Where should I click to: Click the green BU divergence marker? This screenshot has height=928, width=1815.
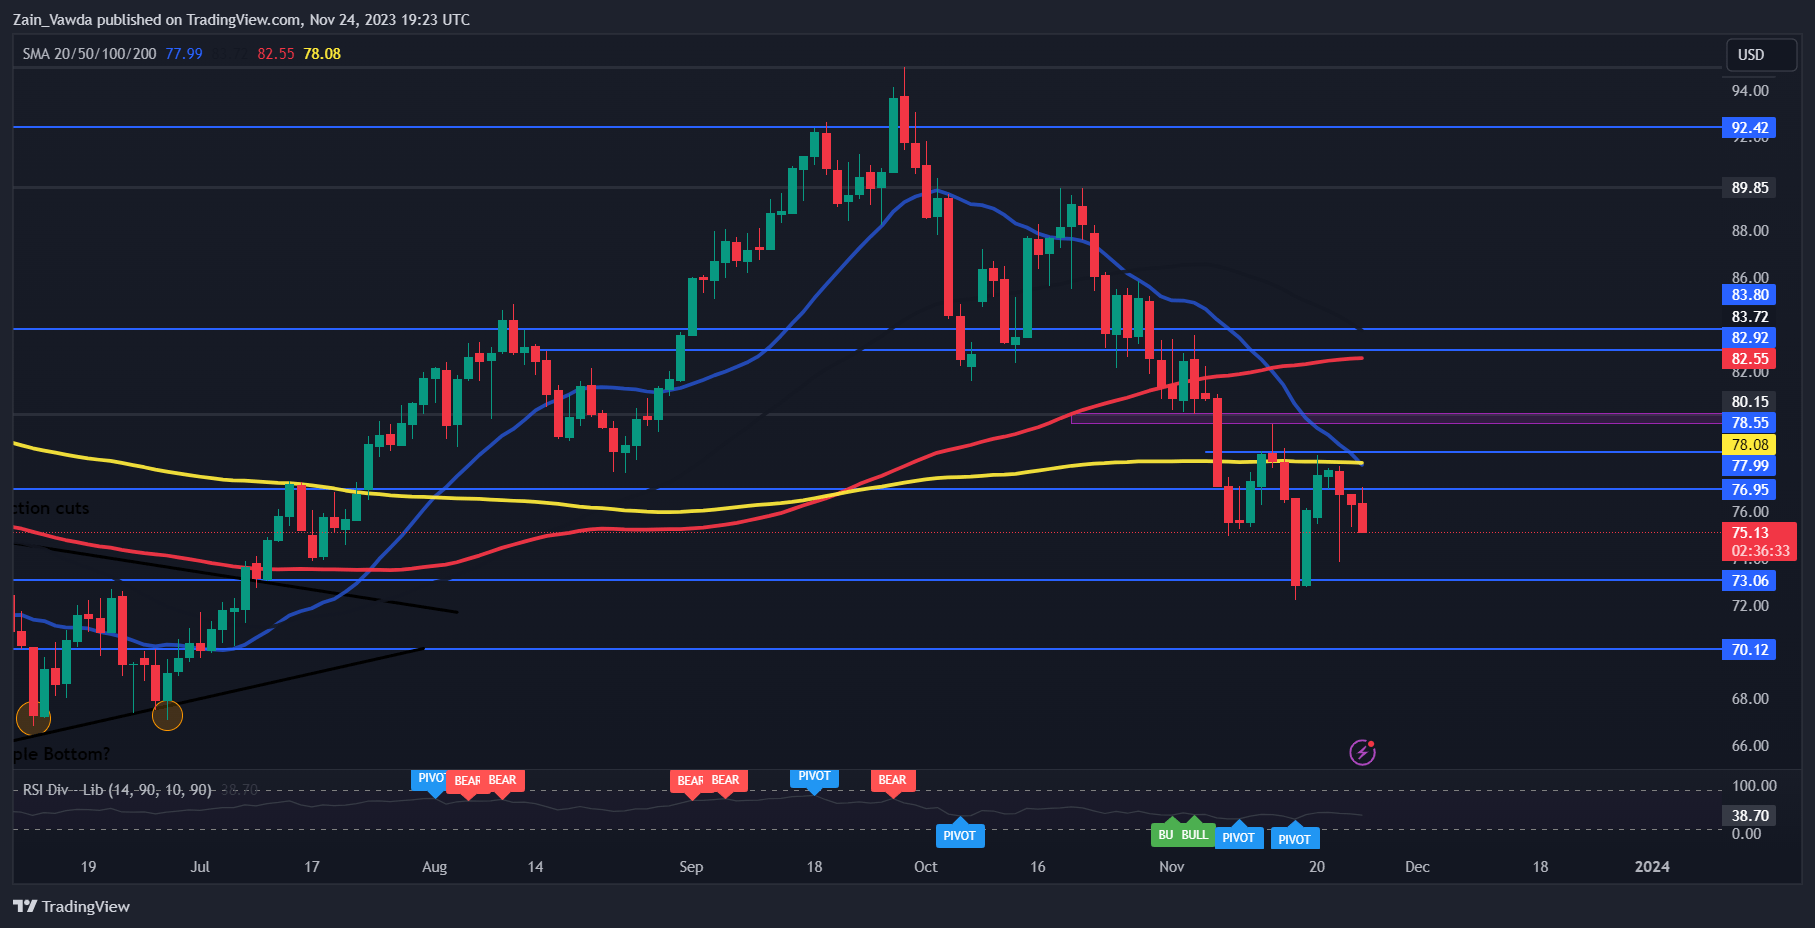(1166, 833)
